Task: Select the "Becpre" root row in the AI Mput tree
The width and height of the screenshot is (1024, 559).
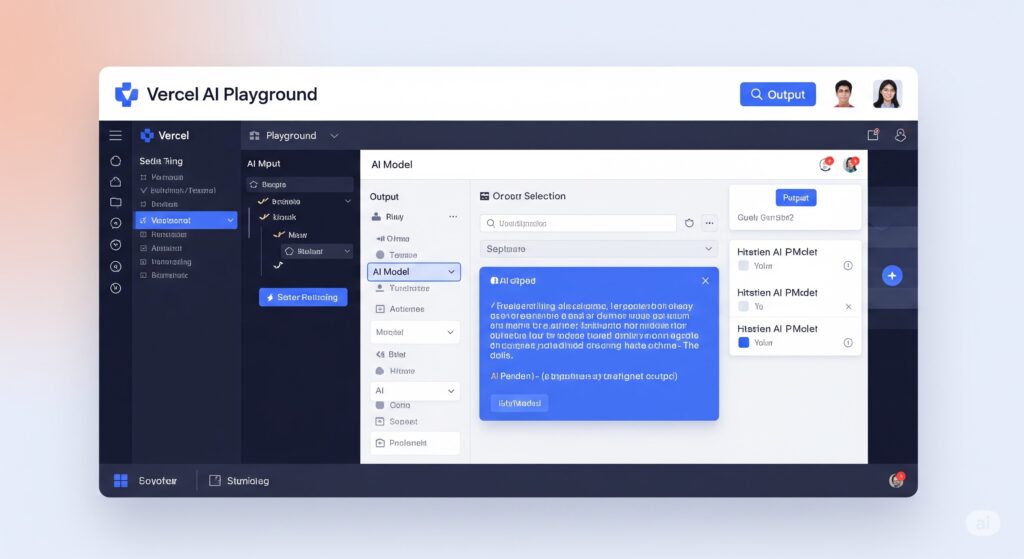Action: pos(300,185)
